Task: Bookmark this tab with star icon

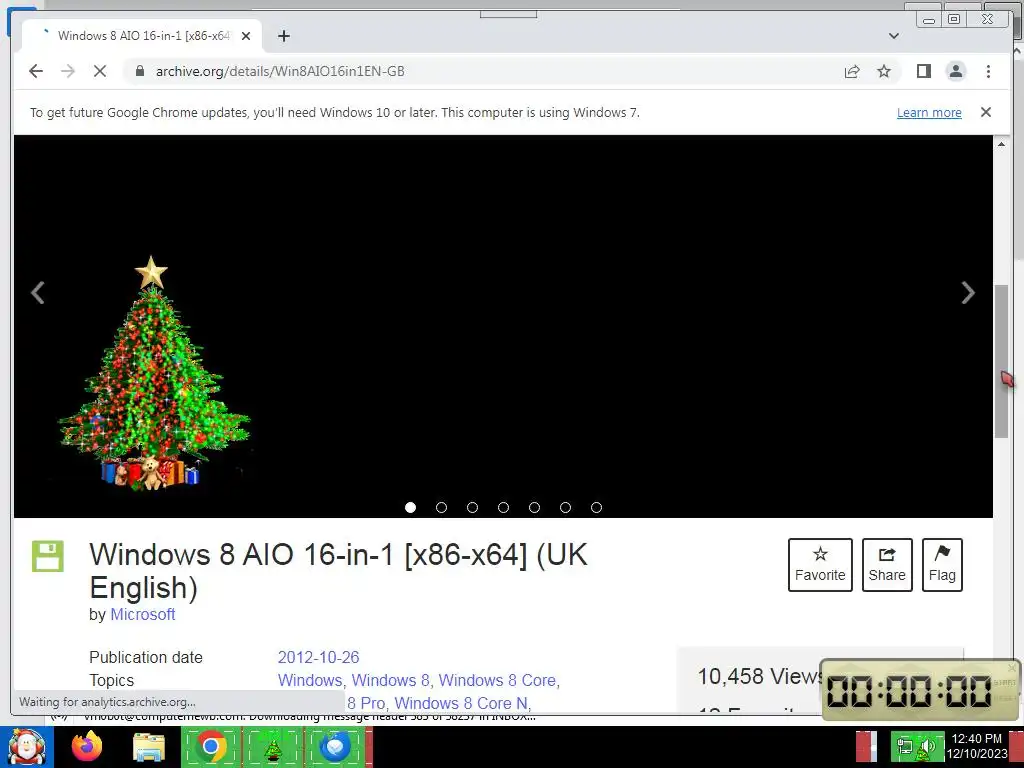Action: coord(884,71)
